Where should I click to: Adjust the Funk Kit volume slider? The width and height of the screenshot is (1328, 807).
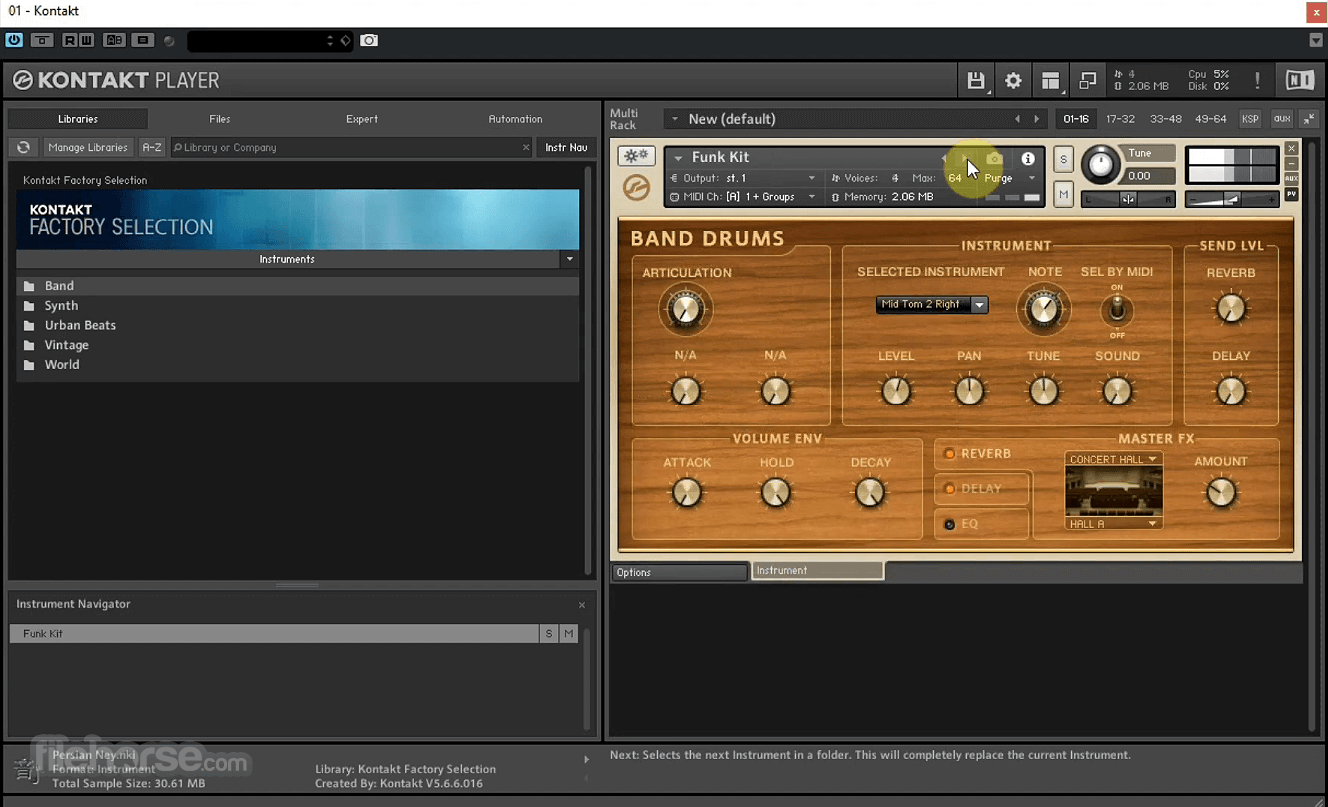1230,200
